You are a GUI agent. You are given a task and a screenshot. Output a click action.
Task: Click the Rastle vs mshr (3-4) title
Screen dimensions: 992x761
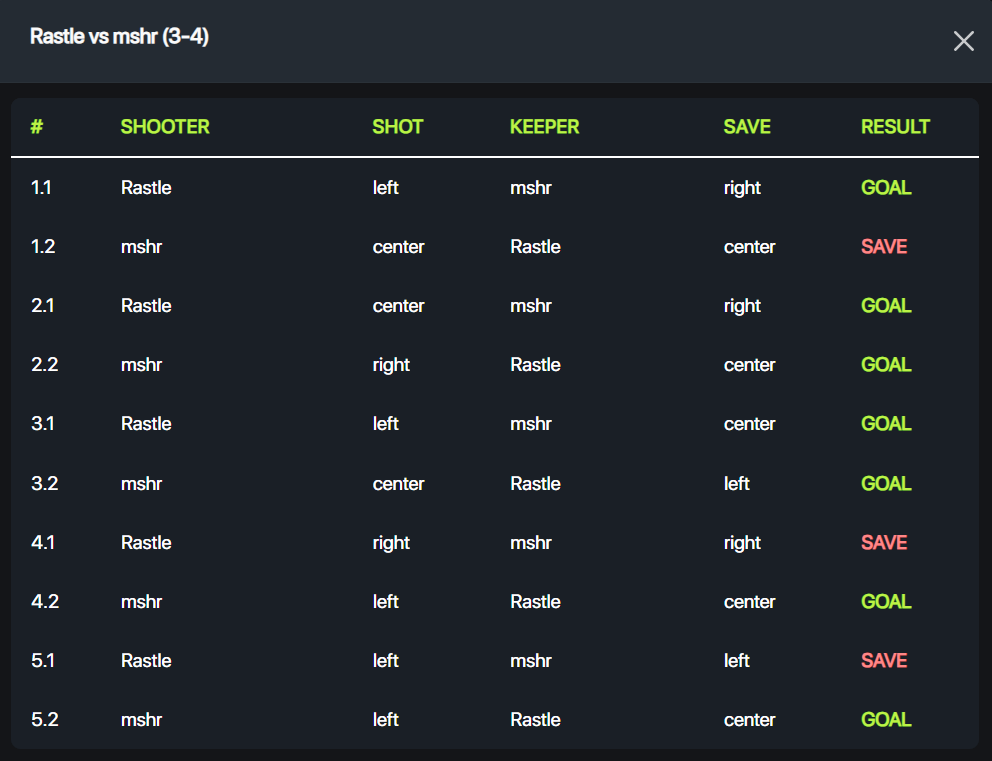click(119, 37)
